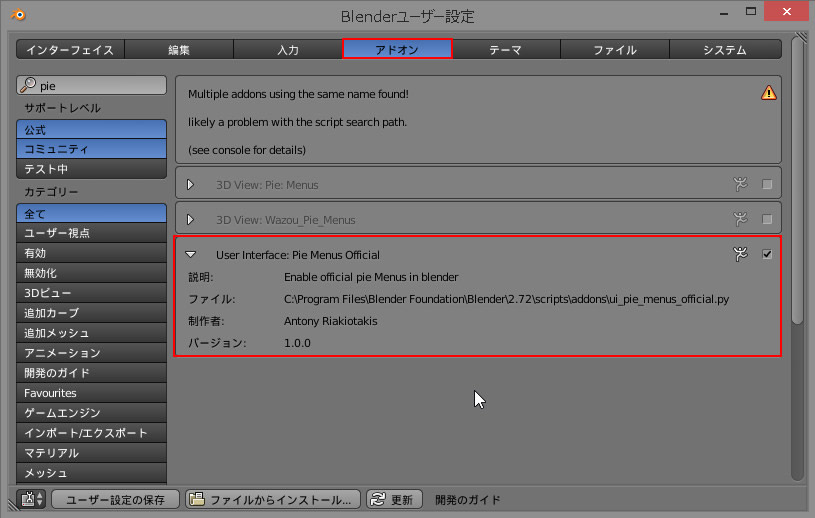
Task: Select the インポート/エクスポート category
Action: (91, 433)
